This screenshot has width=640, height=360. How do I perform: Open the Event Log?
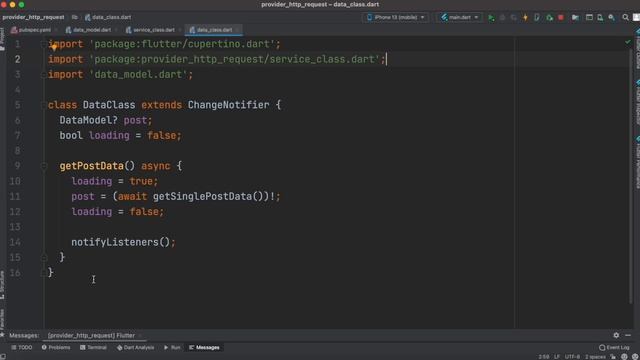[x=614, y=347]
